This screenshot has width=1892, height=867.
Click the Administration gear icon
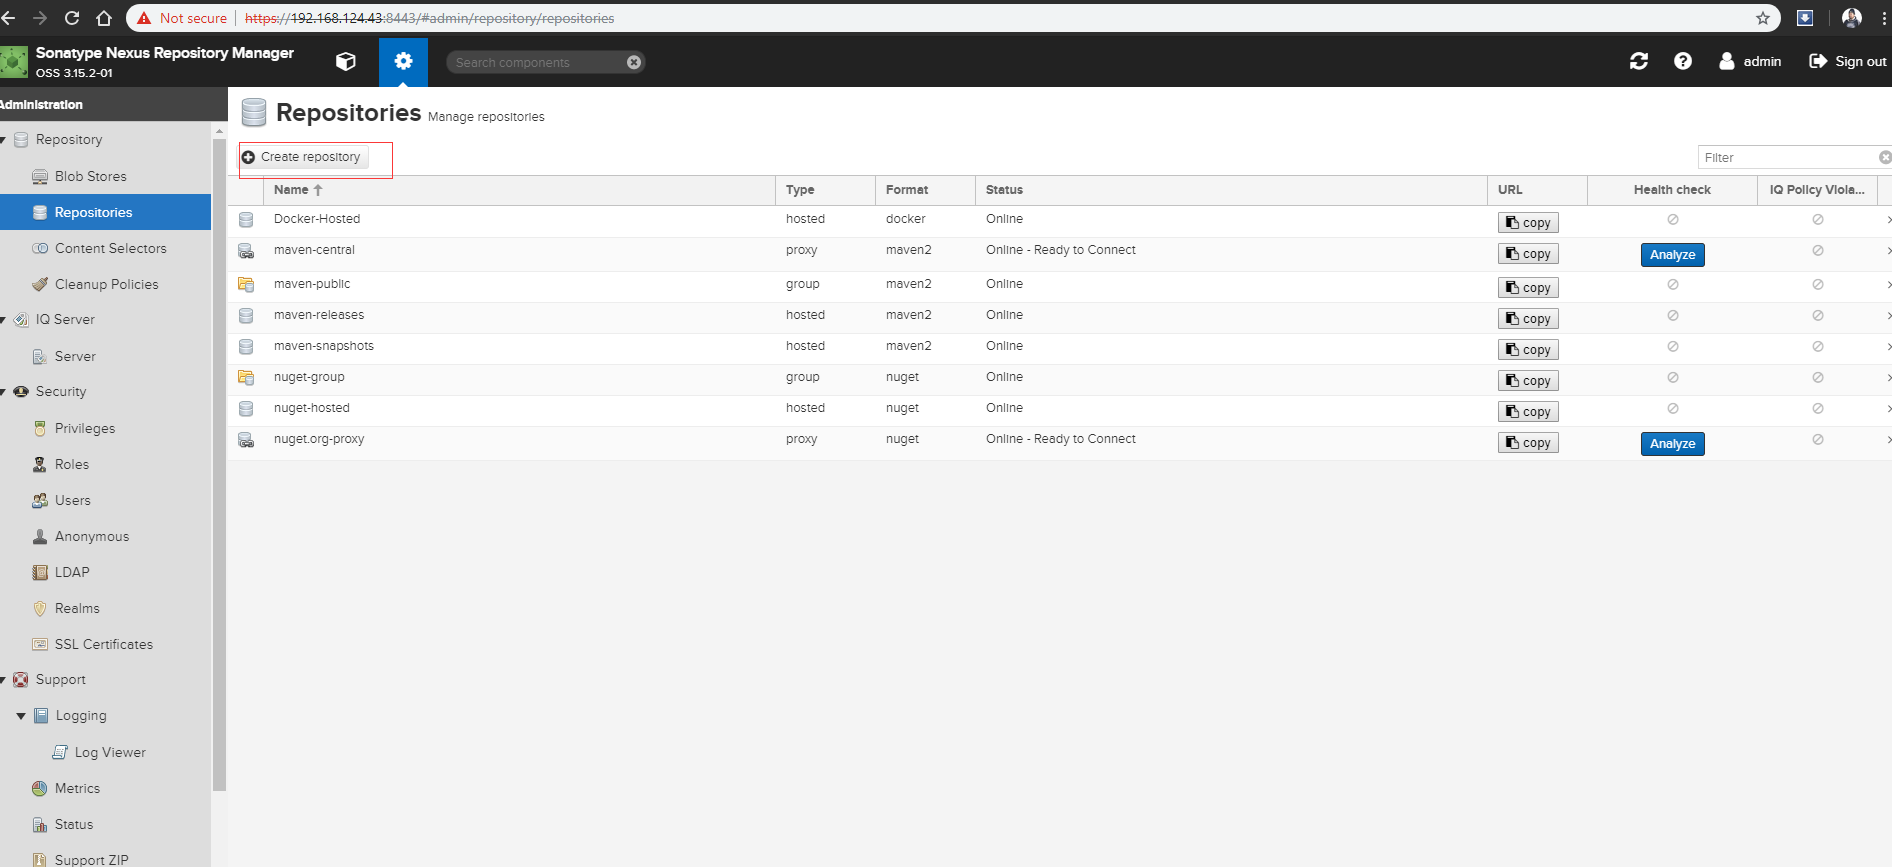coord(403,61)
